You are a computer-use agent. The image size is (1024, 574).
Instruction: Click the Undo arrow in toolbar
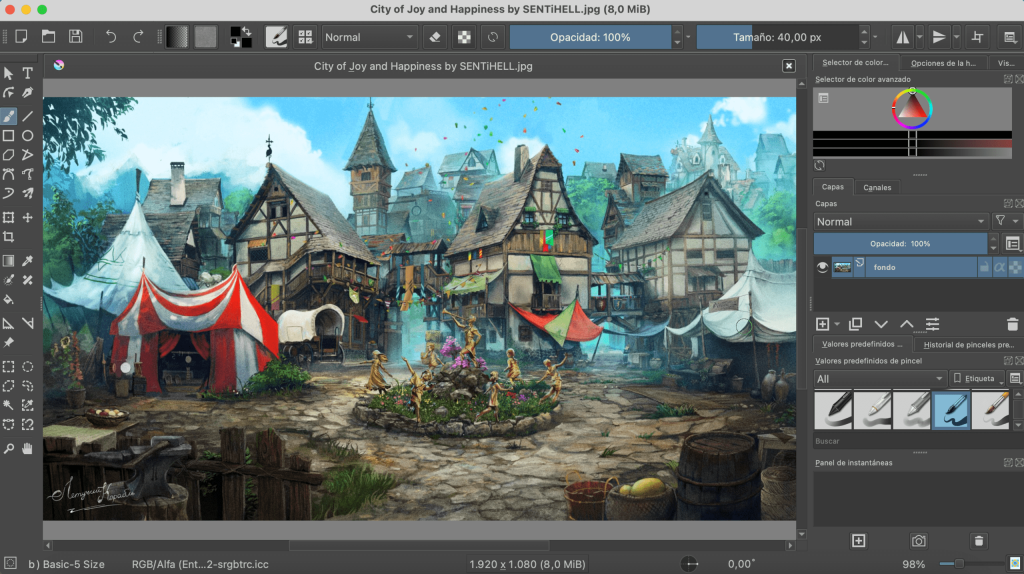coord(110,37)
